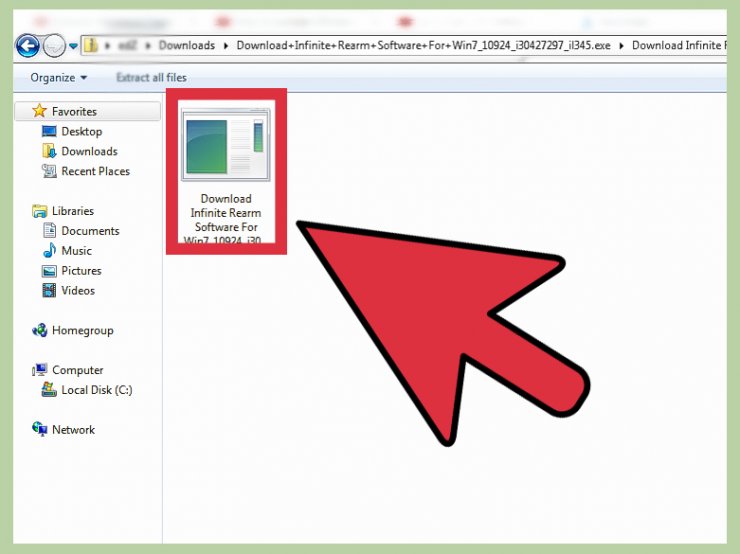Select Libraries in the navigation pane

click(73, 211)
